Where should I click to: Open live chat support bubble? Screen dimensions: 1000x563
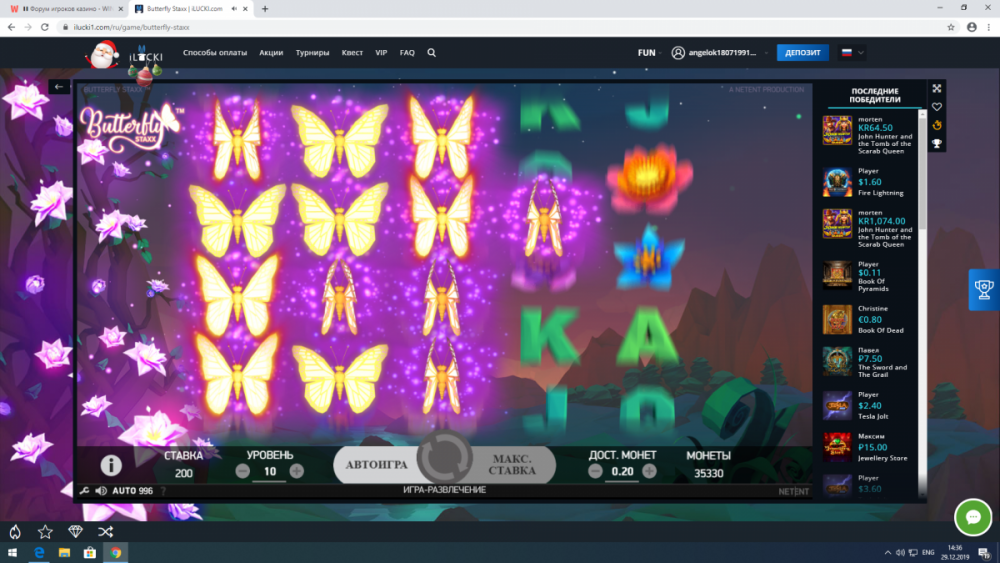point(973,517)
